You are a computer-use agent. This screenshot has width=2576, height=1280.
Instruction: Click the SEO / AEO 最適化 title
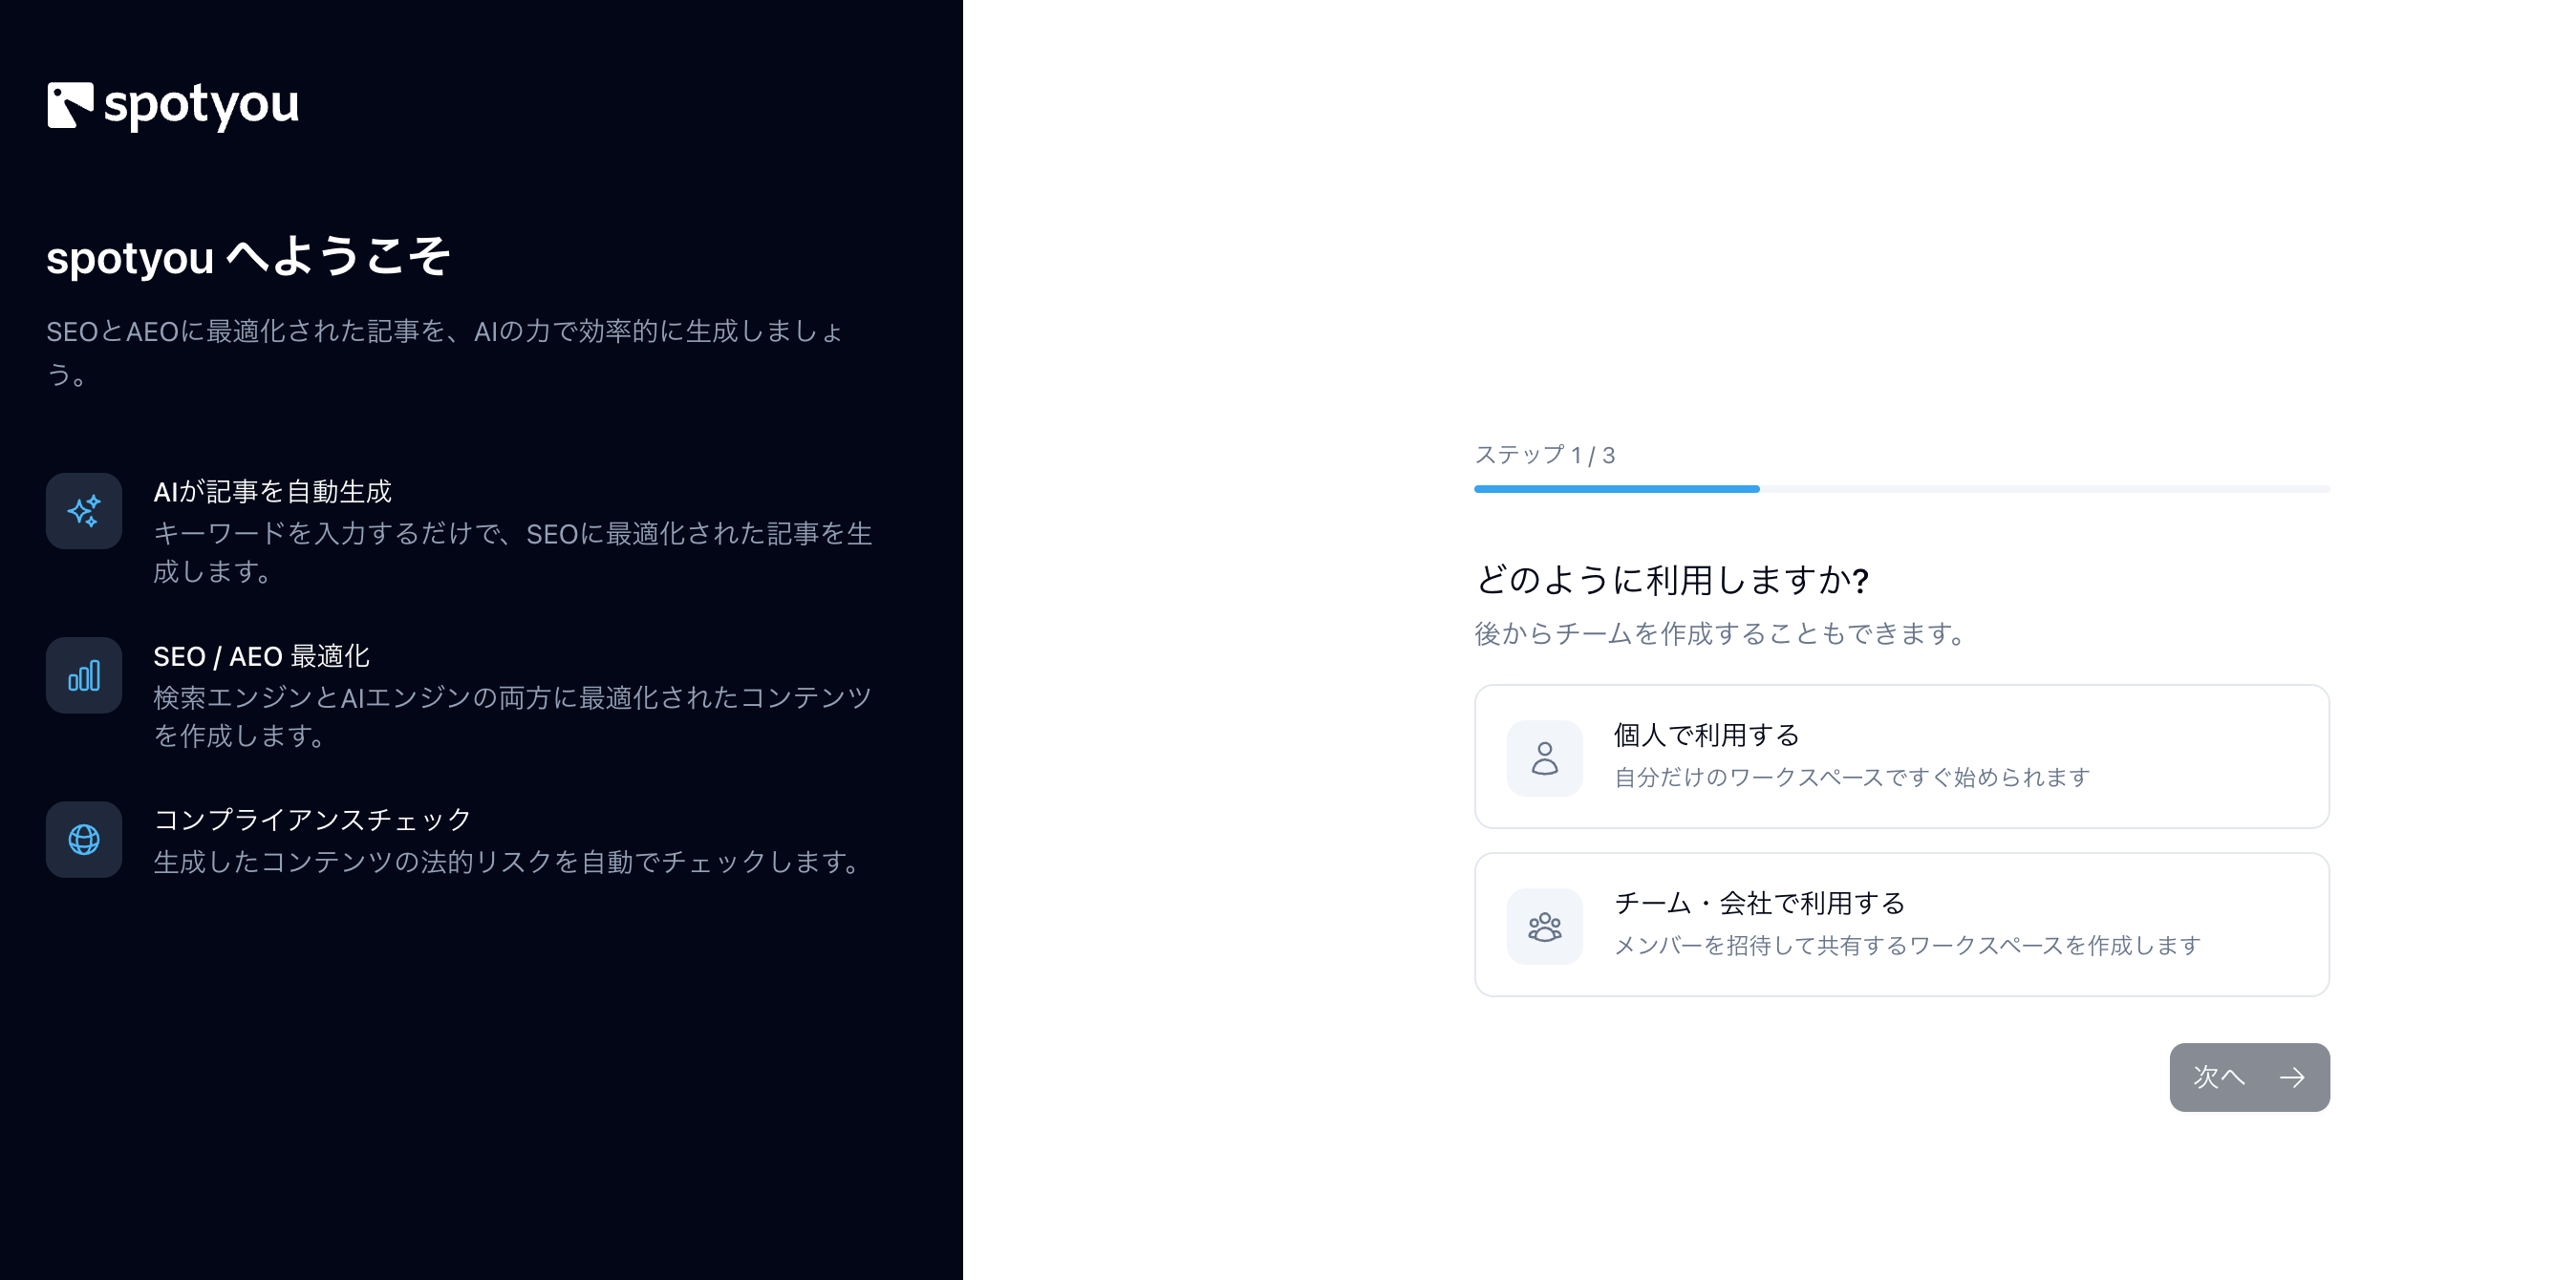pos(261,656)
